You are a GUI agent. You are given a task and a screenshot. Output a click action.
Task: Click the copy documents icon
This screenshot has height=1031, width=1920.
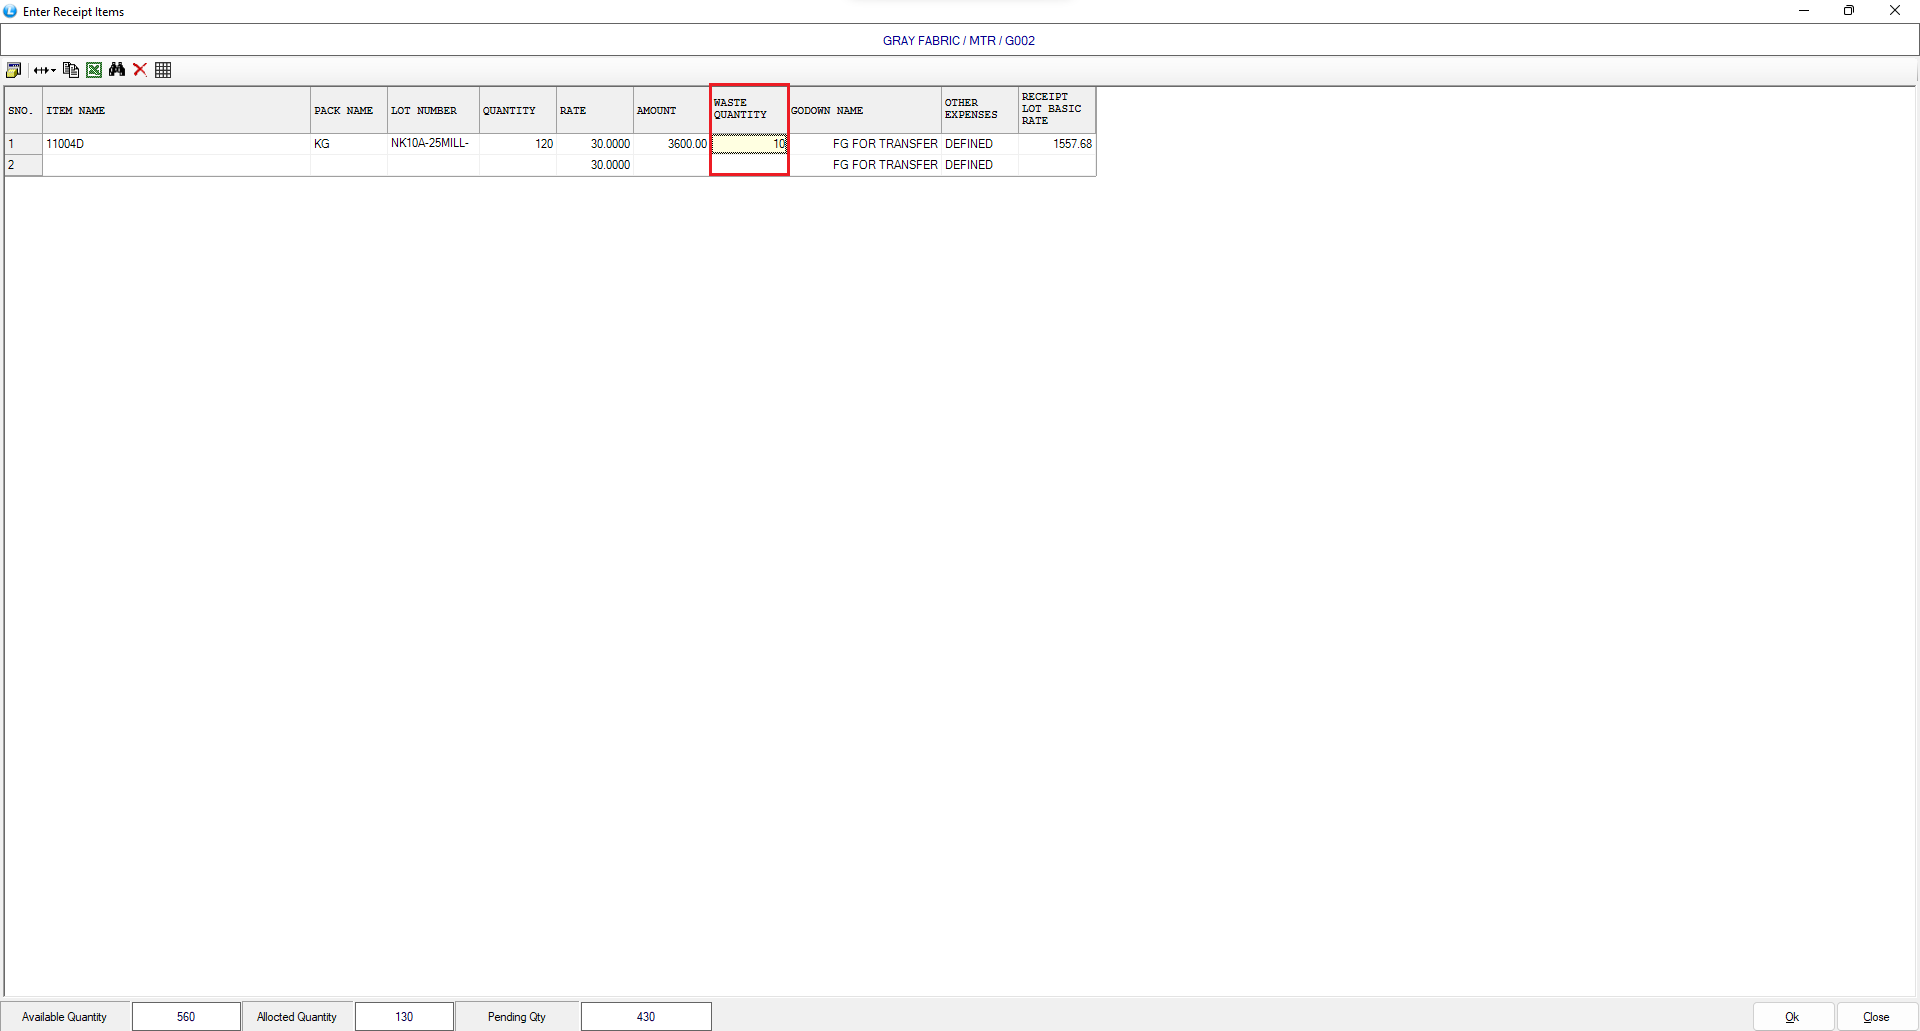(71, 70)
